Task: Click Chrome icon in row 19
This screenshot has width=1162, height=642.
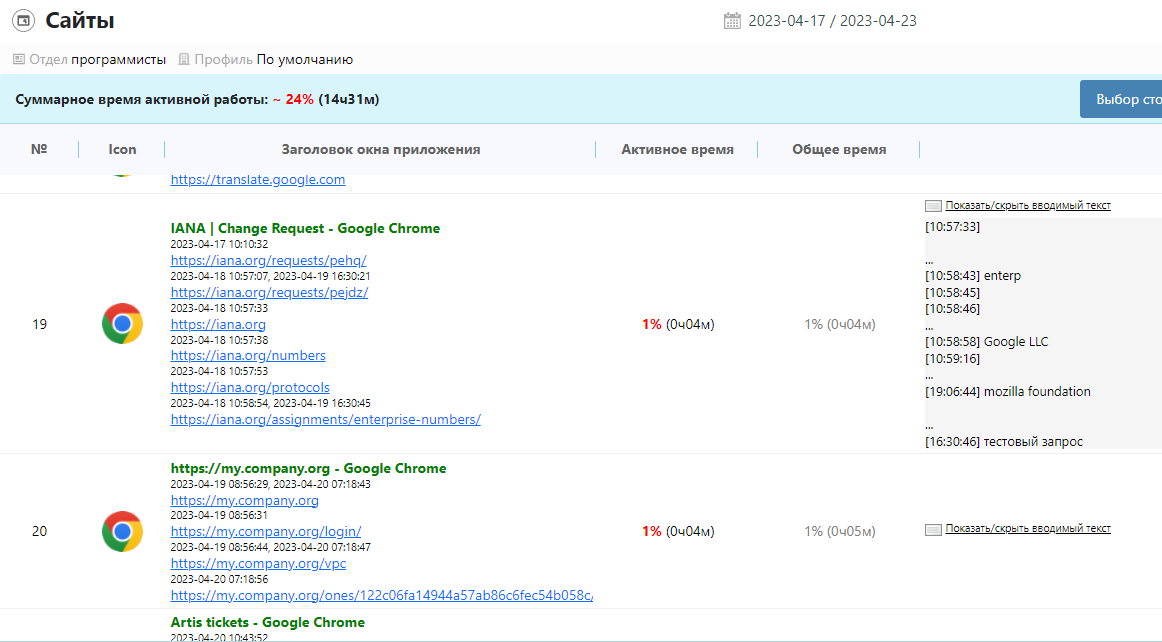Action: point(122,324)
